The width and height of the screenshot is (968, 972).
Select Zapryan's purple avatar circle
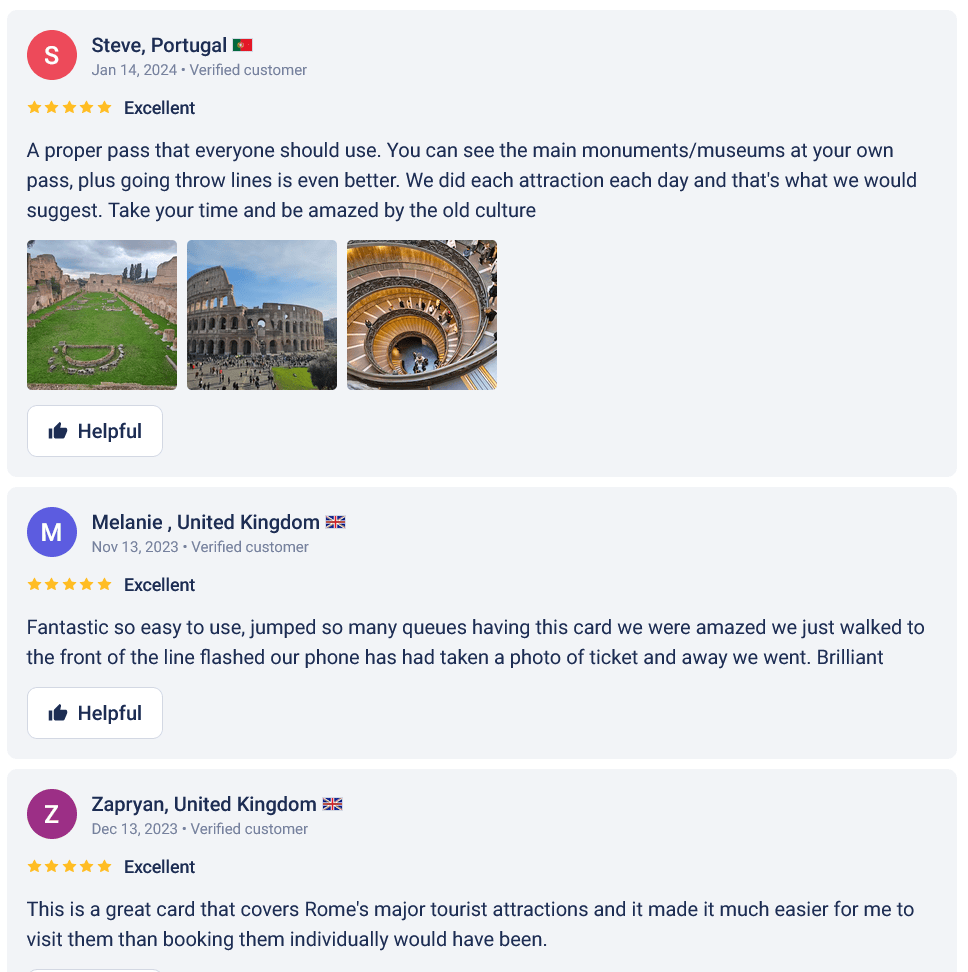[x=52, y=814]
